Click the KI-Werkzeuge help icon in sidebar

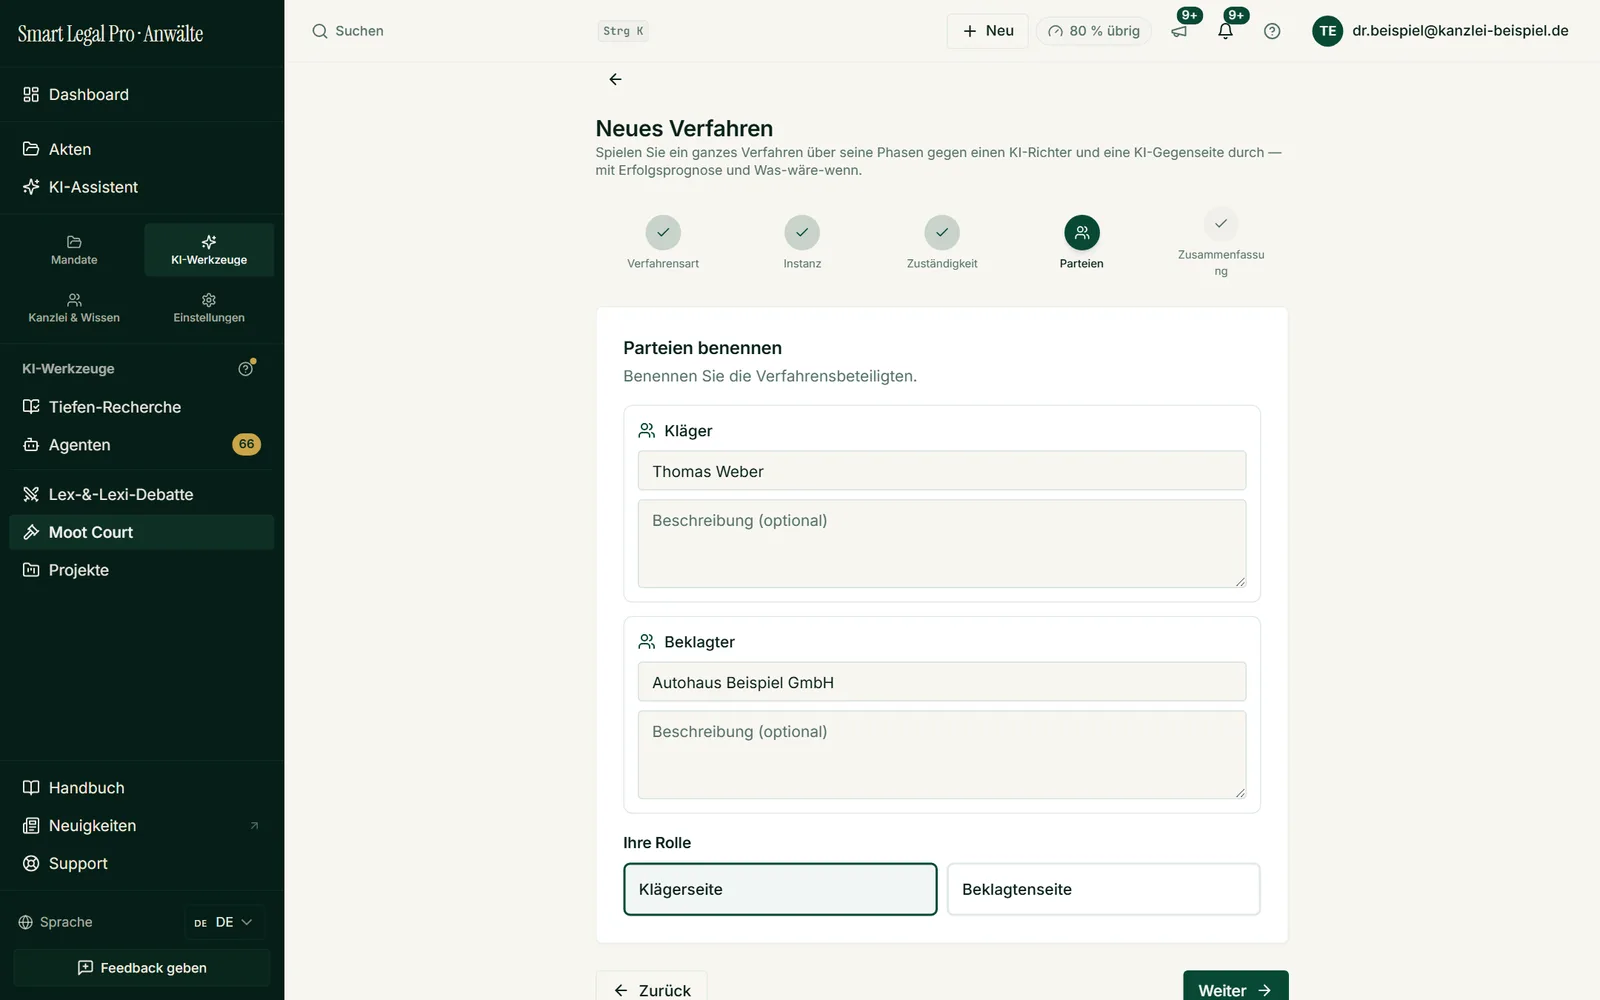click(246, 368)
